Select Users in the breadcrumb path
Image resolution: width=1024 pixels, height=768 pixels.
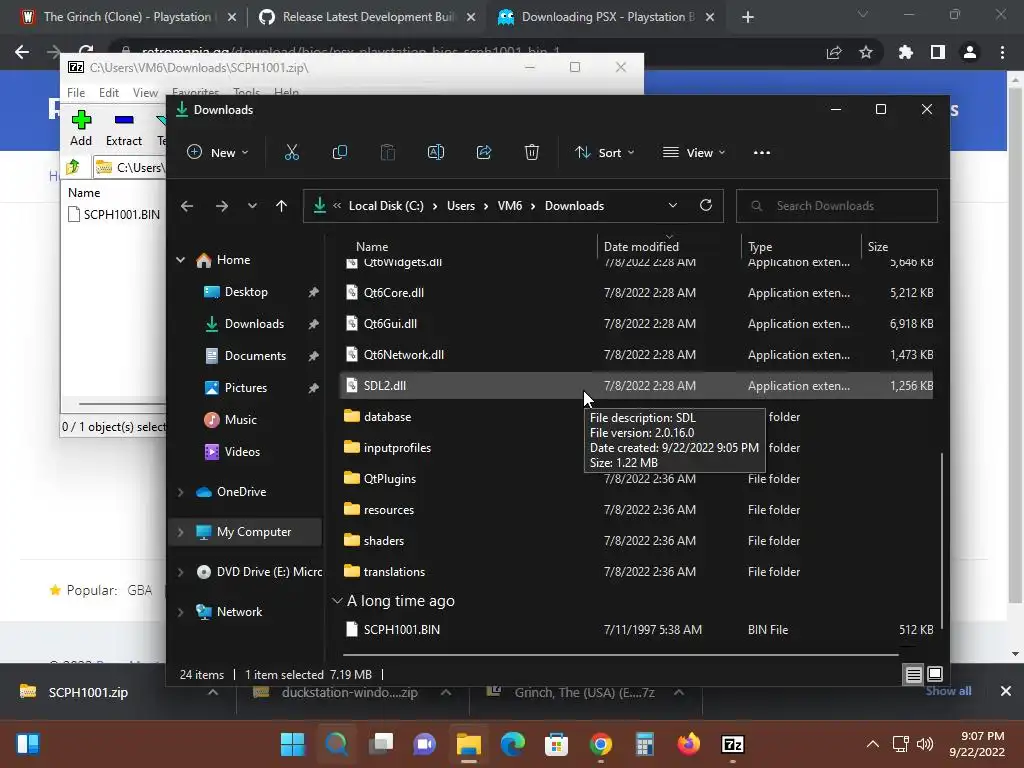click(460, 206)
